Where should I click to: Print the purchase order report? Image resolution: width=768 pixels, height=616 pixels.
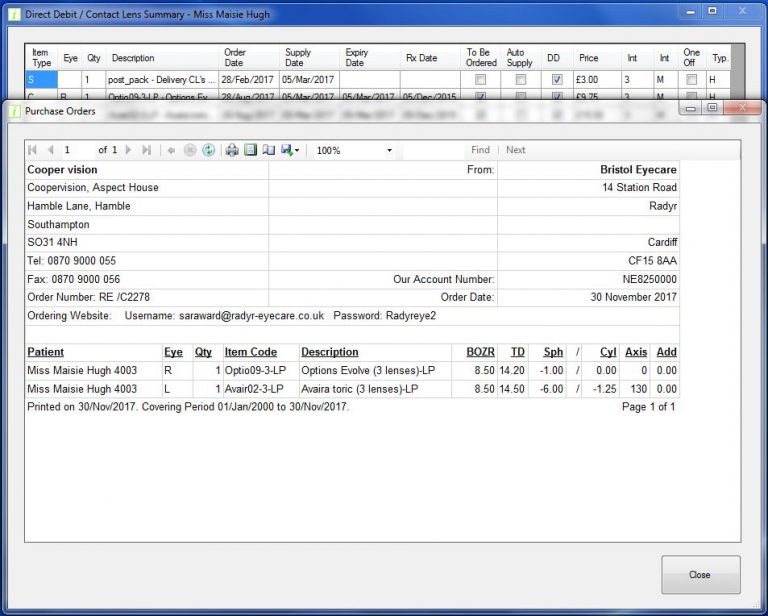click(x=232, y=150)
